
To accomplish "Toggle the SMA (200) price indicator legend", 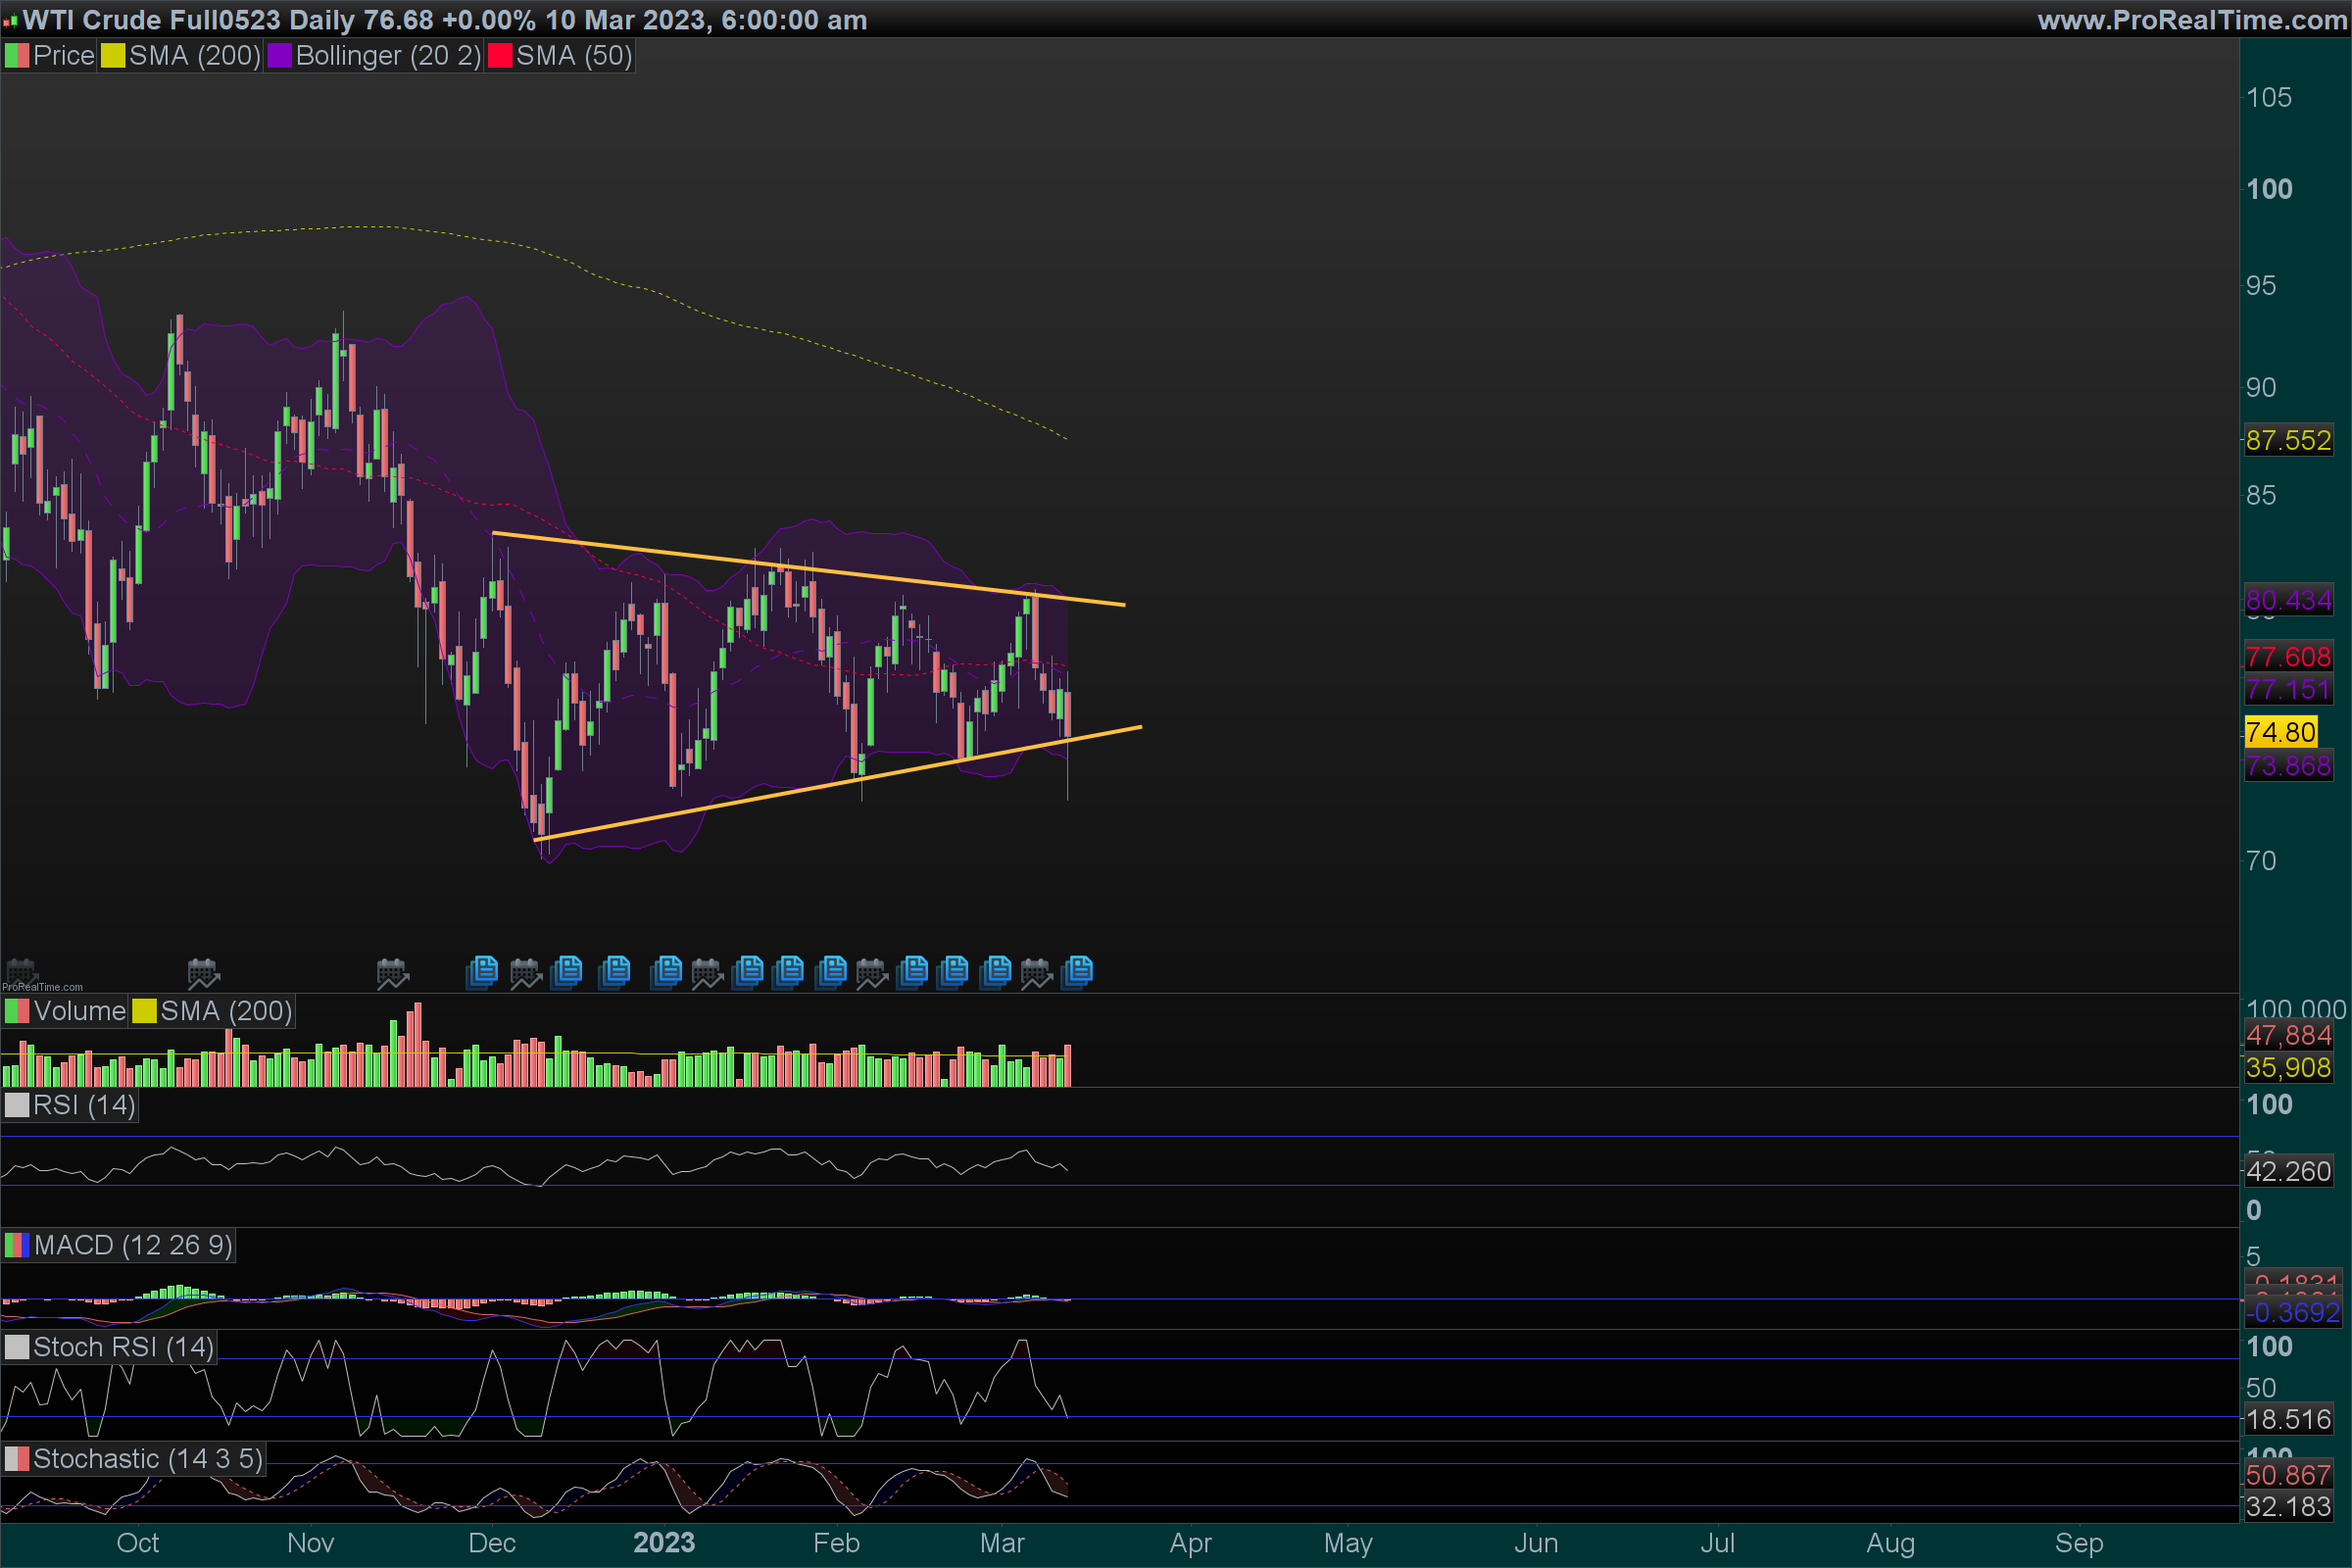I will pyautogui.click(x=194, y=56).
